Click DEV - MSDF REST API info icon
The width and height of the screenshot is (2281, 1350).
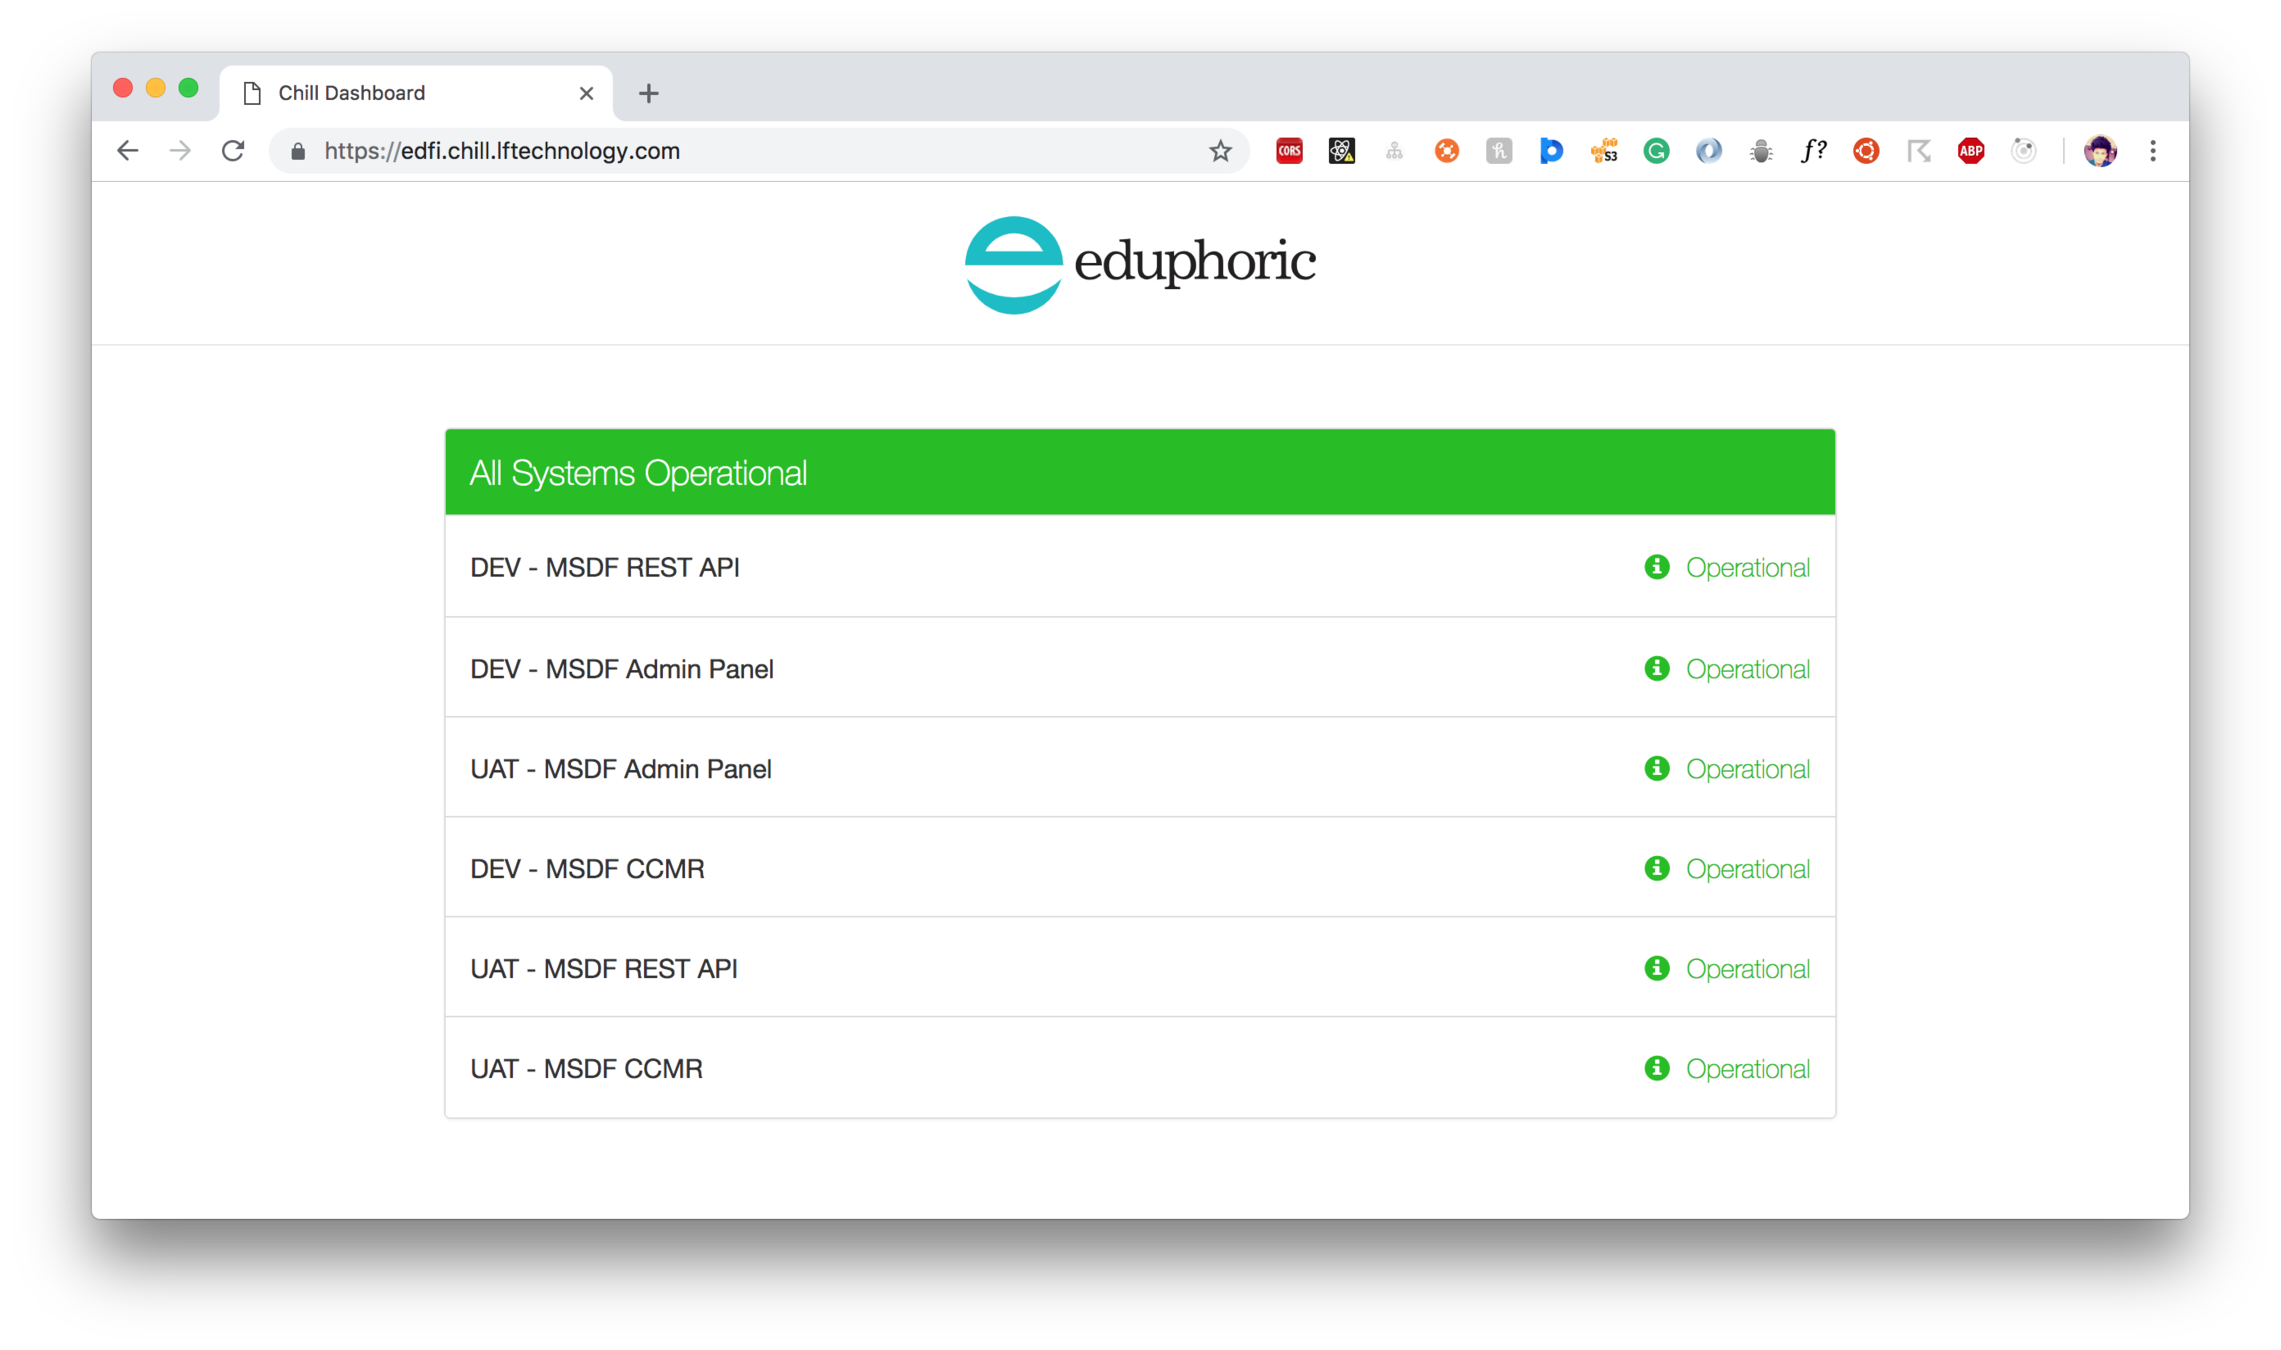pyautogui.click(x=1656, y=567)
